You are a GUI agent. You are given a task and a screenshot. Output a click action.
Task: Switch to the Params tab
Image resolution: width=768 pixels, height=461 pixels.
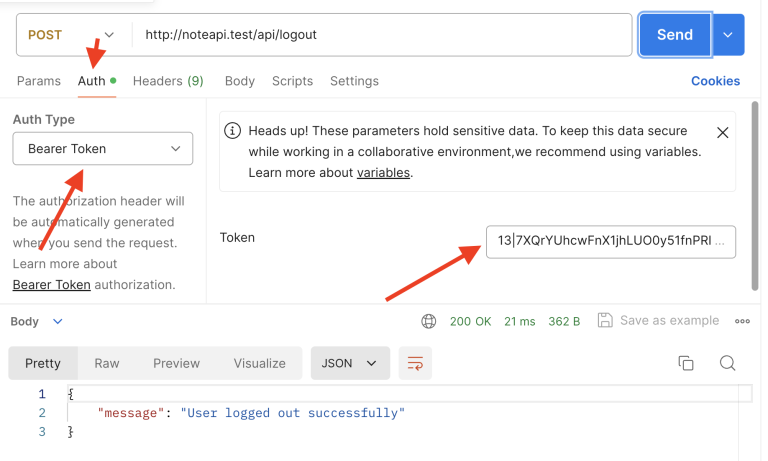(x=38, y=81)
